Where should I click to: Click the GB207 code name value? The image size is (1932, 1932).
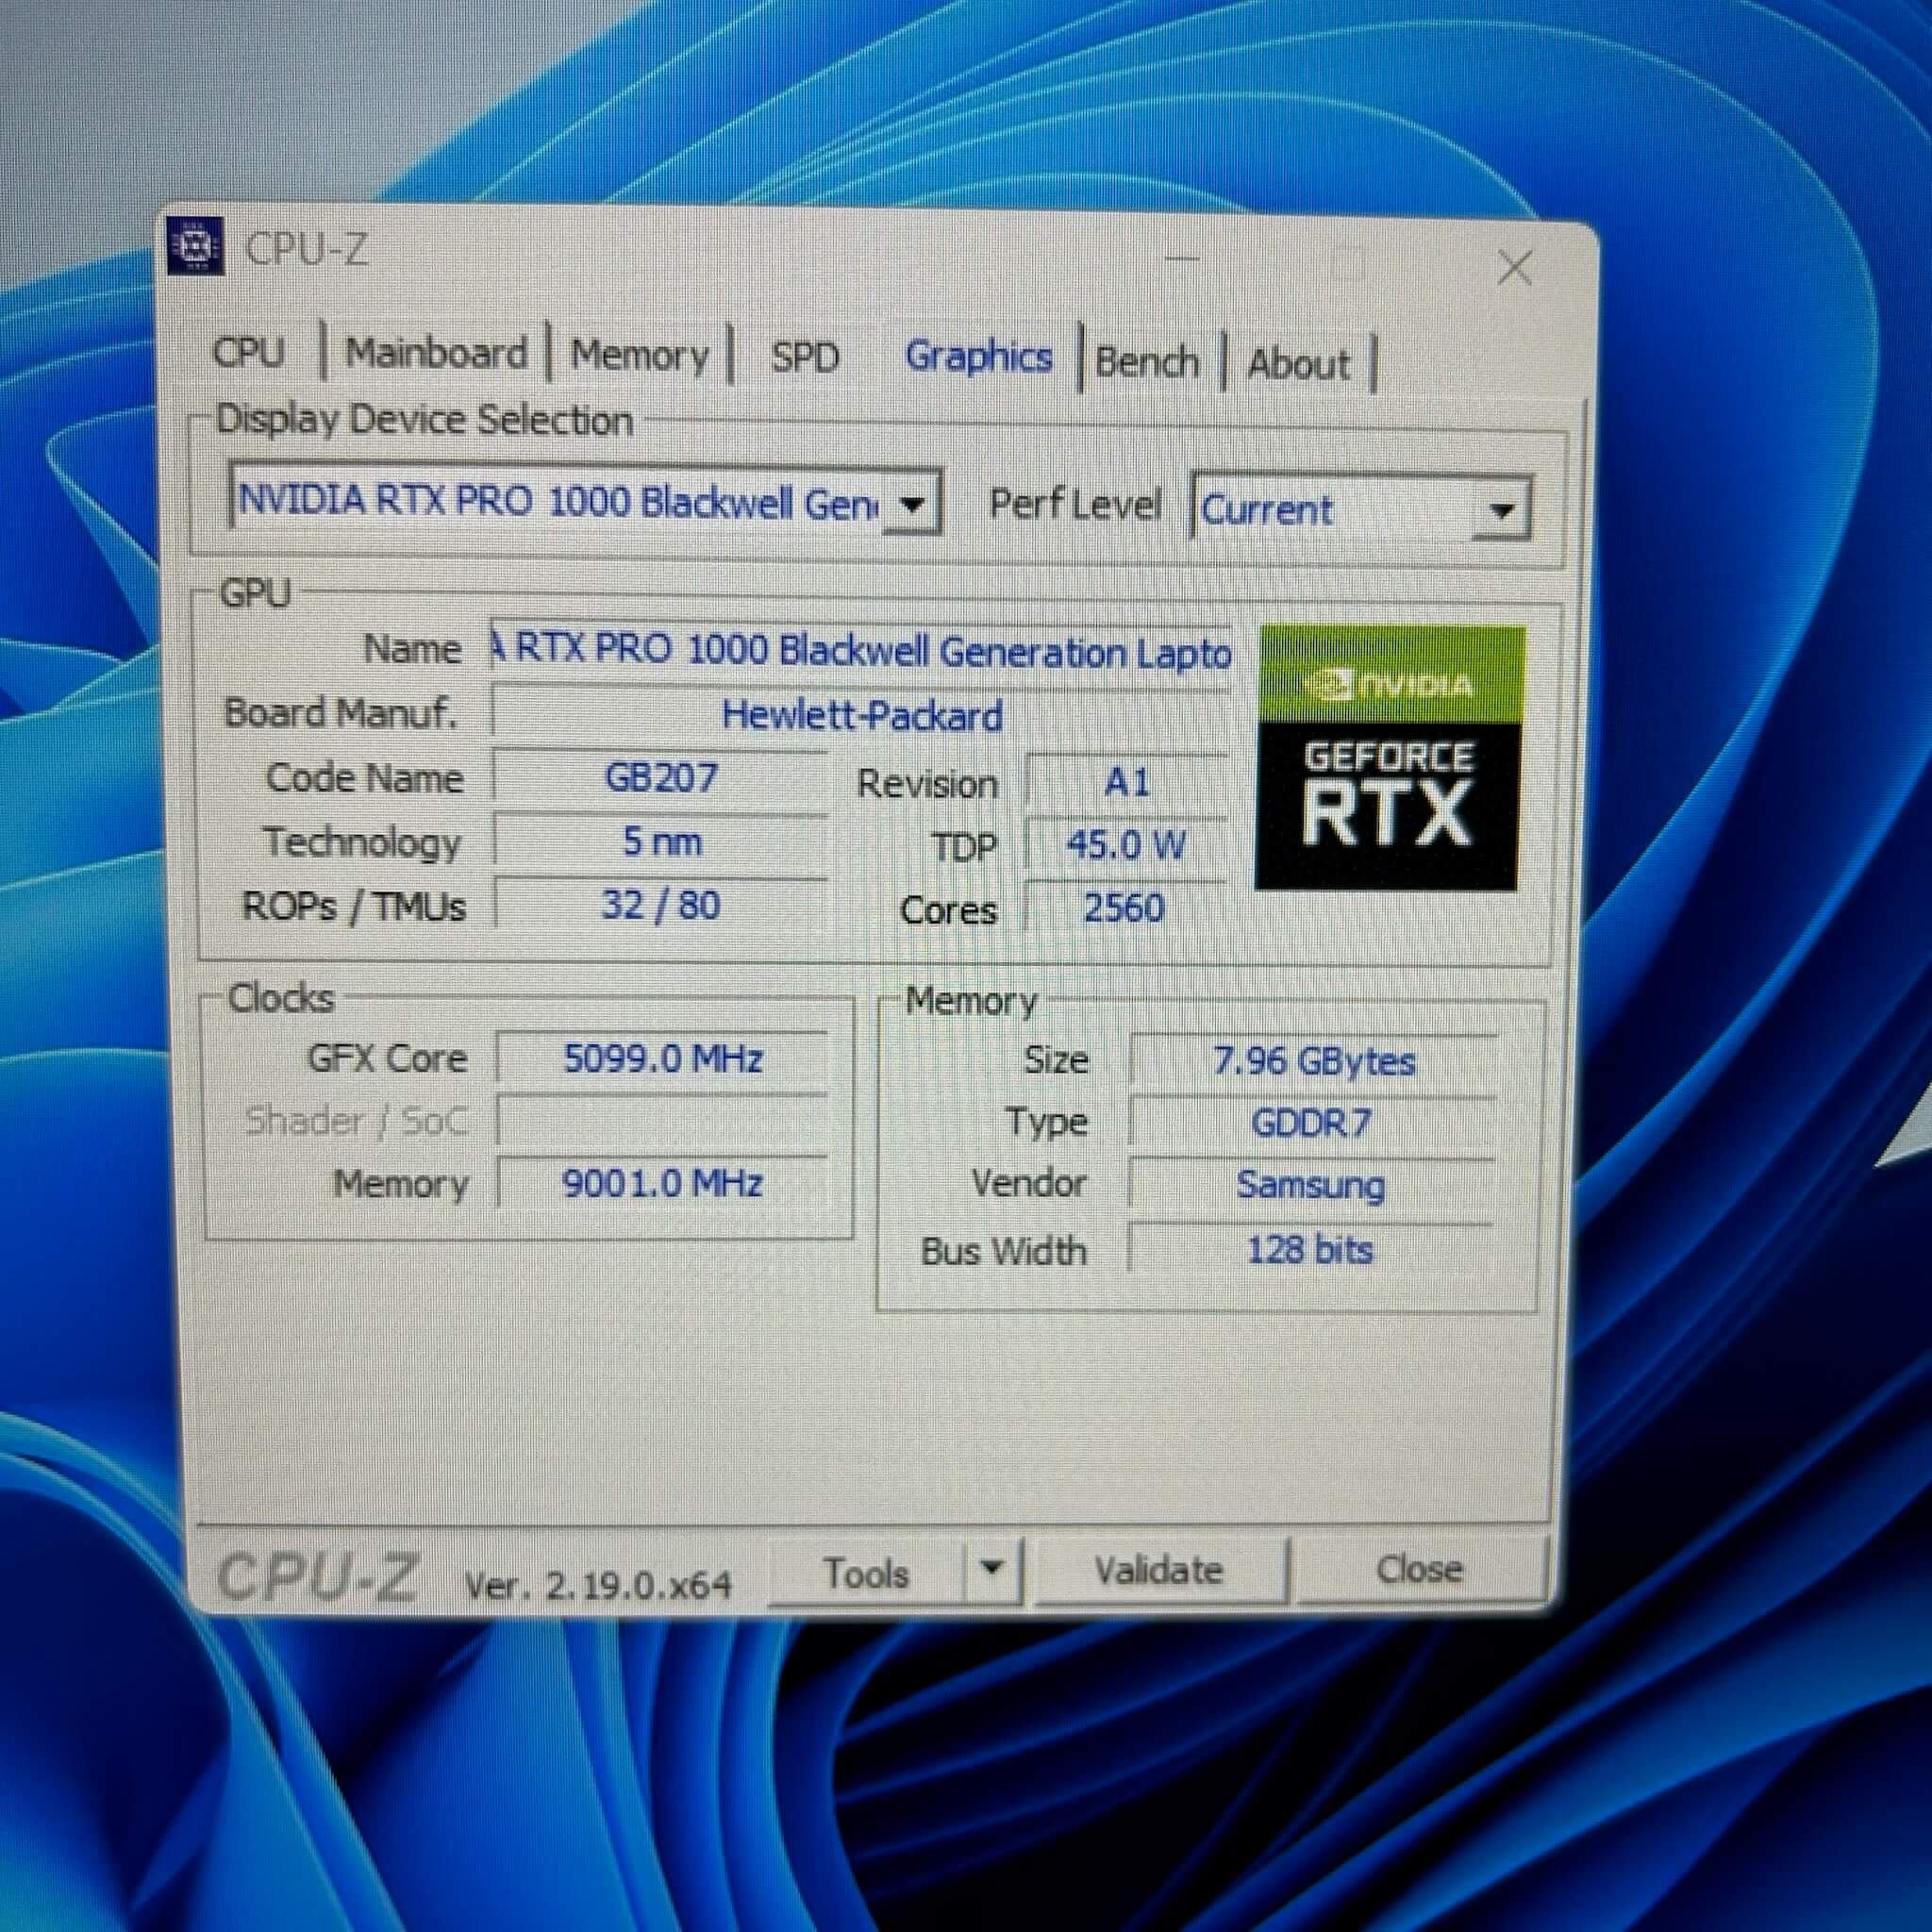point(661,778)
